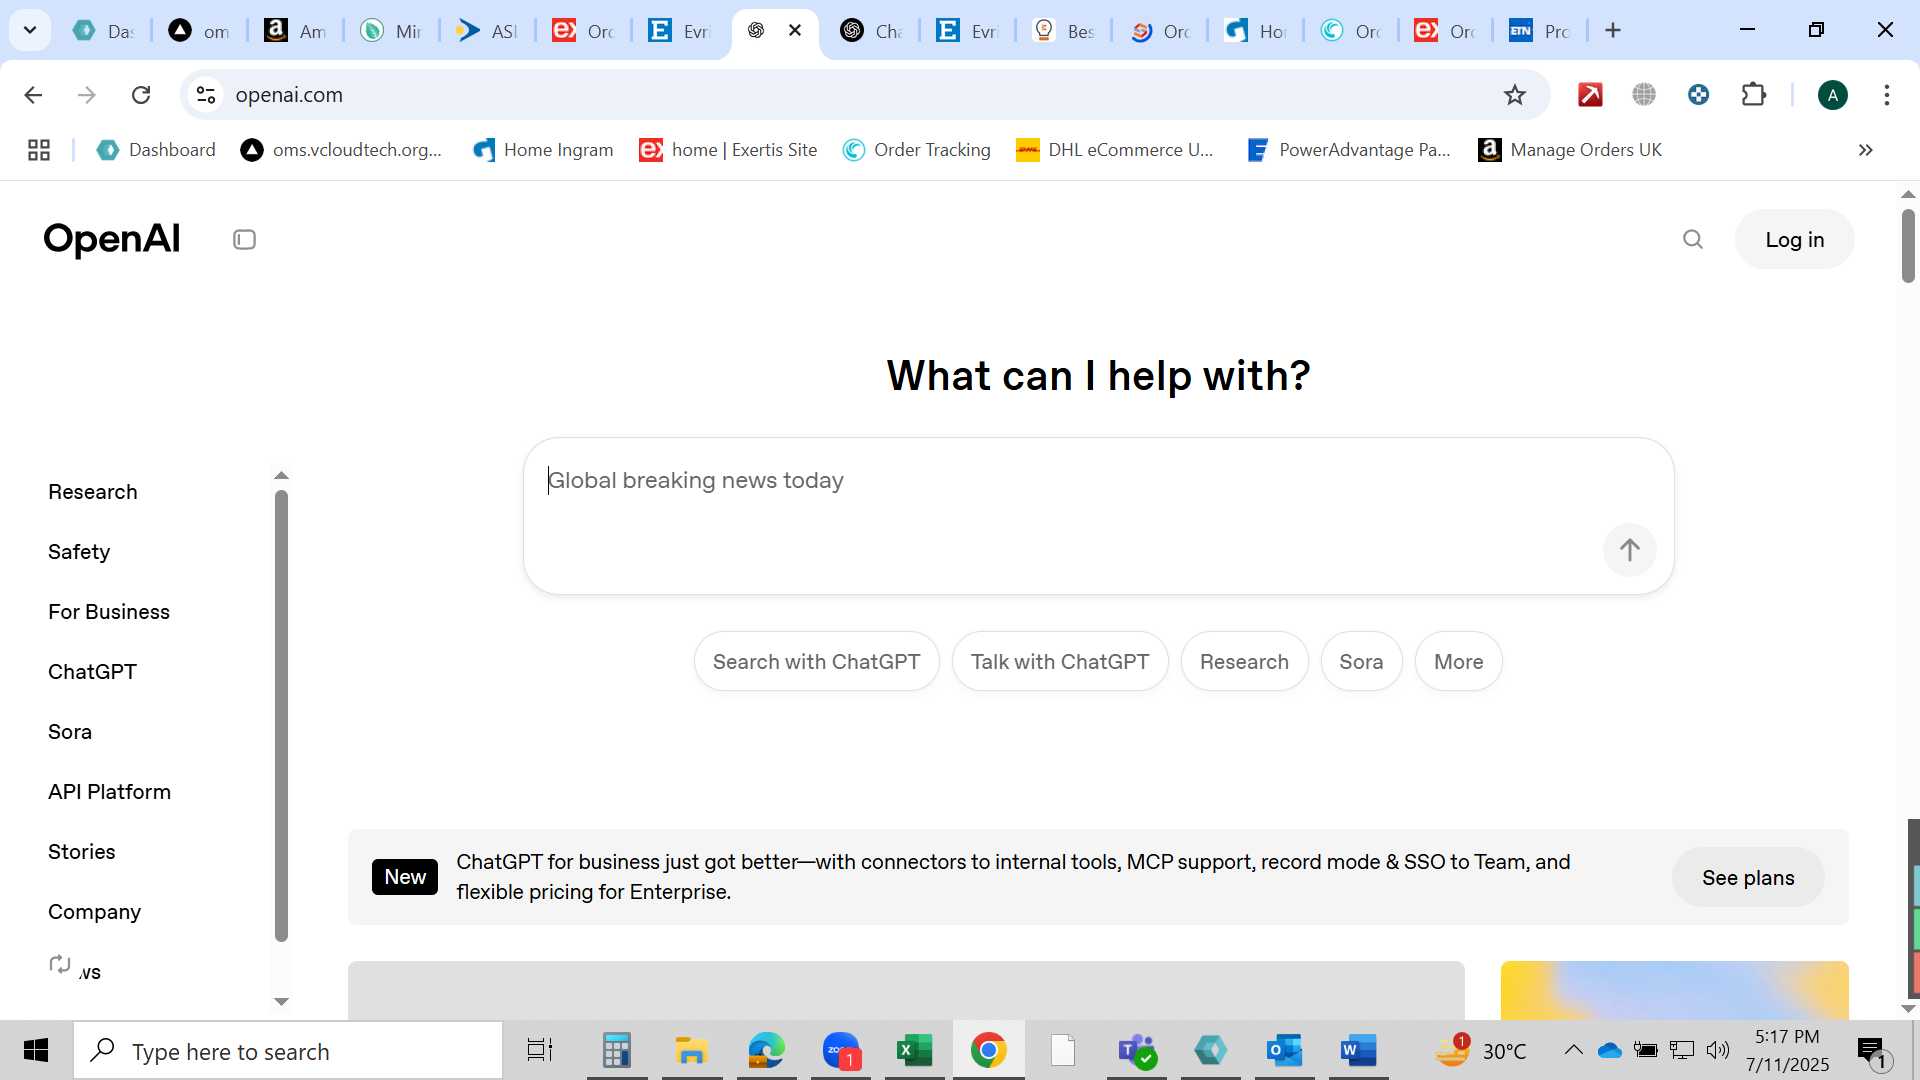The height and width of the screenshot is (1080, 1920).
Task: Click the sidebar scrollbar up arrow
Action: coord(281,476)
